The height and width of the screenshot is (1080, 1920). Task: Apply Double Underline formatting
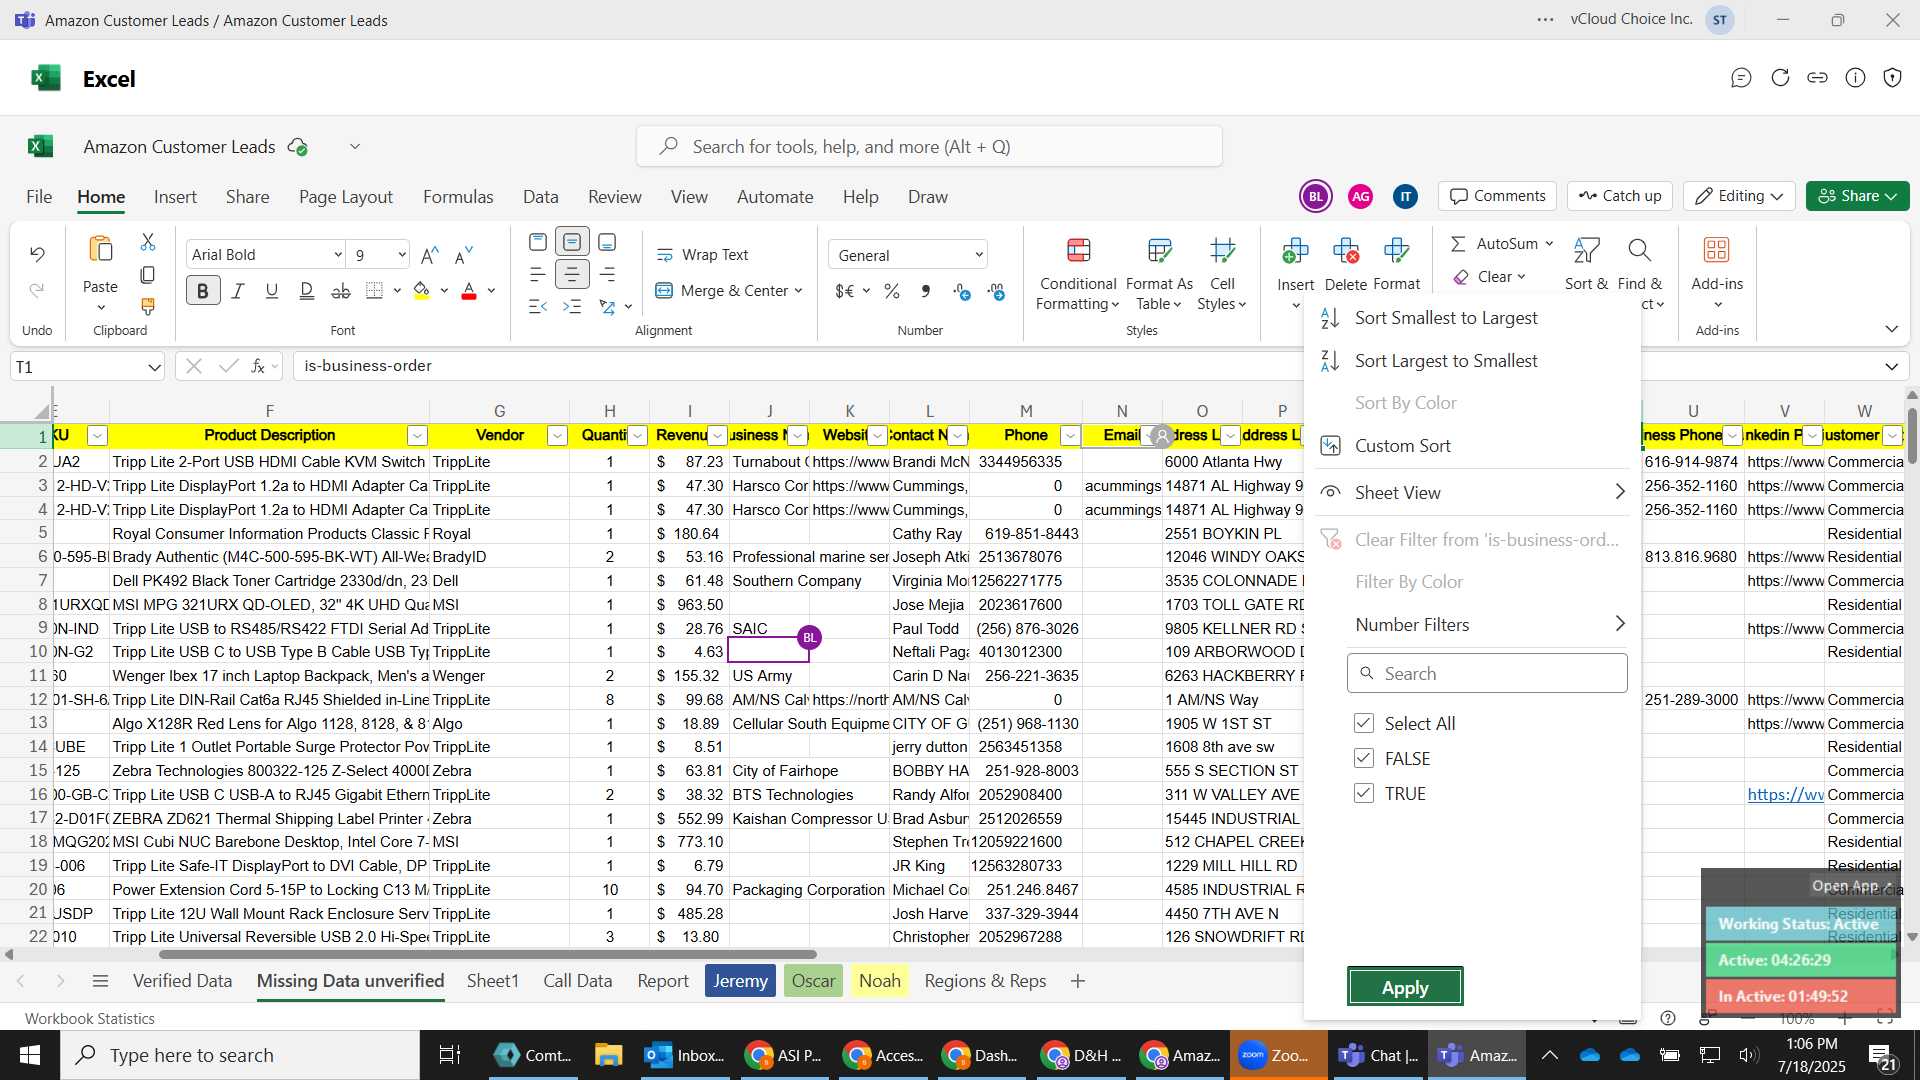(306, 291)
